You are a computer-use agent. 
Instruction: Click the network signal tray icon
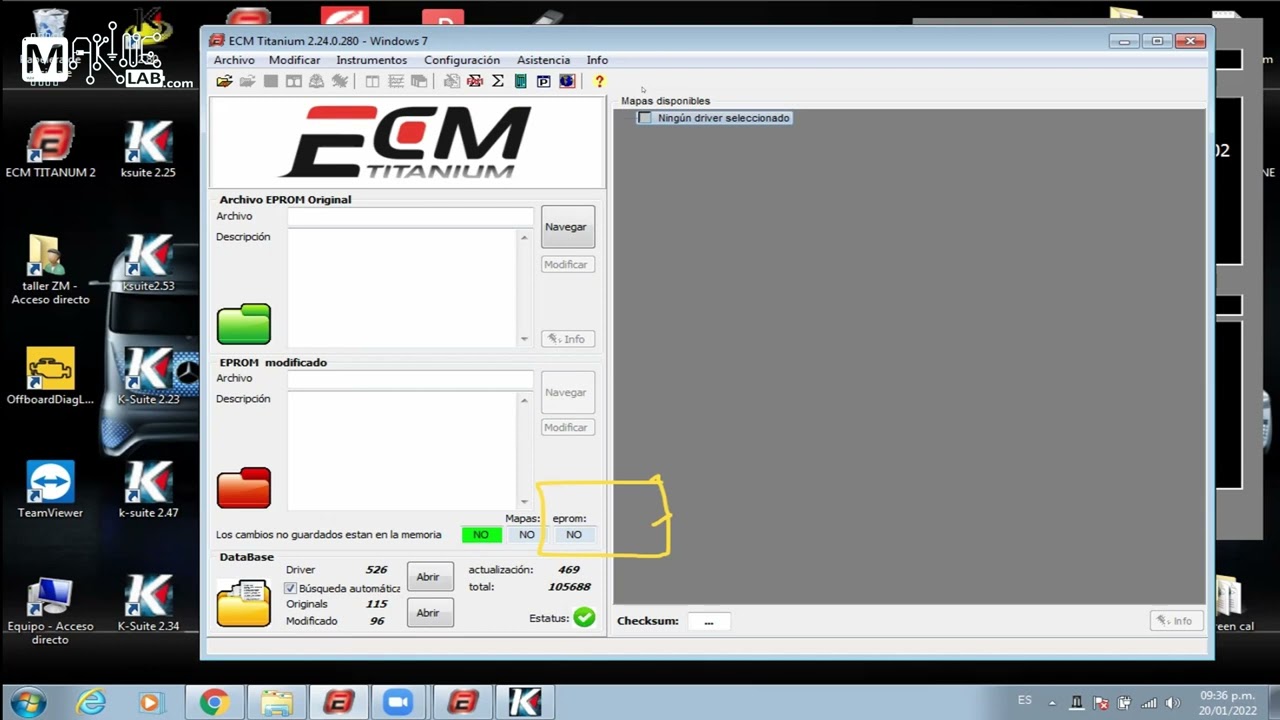(x=1149, y=702)
